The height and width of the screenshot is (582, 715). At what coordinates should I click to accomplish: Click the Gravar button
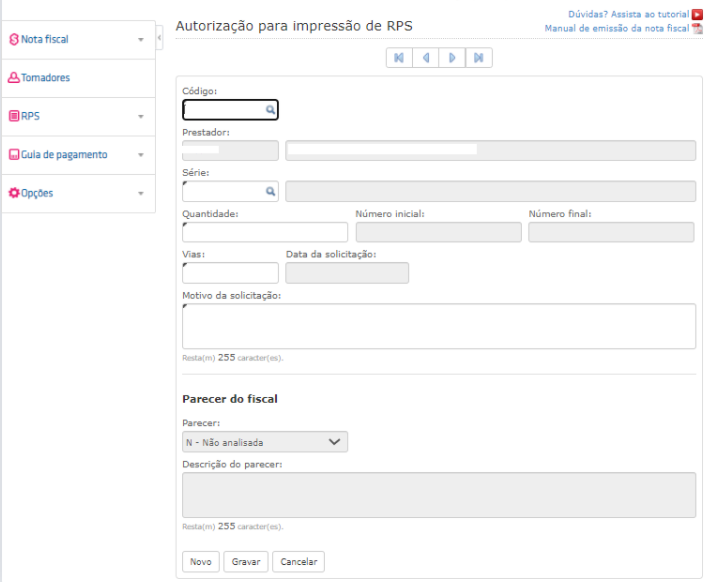point(246,561)
